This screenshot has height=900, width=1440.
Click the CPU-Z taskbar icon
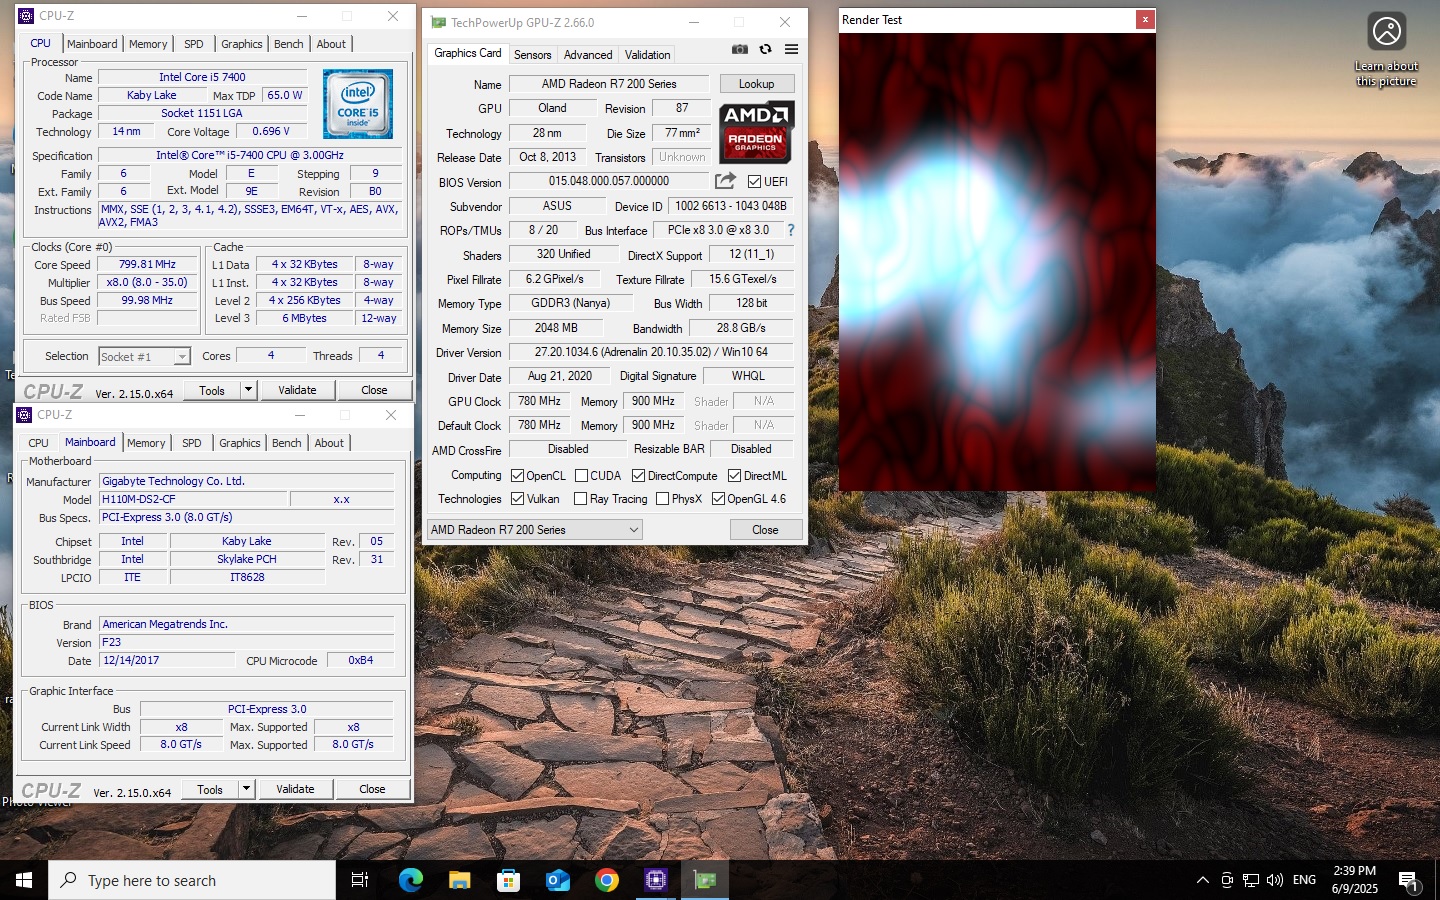coord(655,880)
